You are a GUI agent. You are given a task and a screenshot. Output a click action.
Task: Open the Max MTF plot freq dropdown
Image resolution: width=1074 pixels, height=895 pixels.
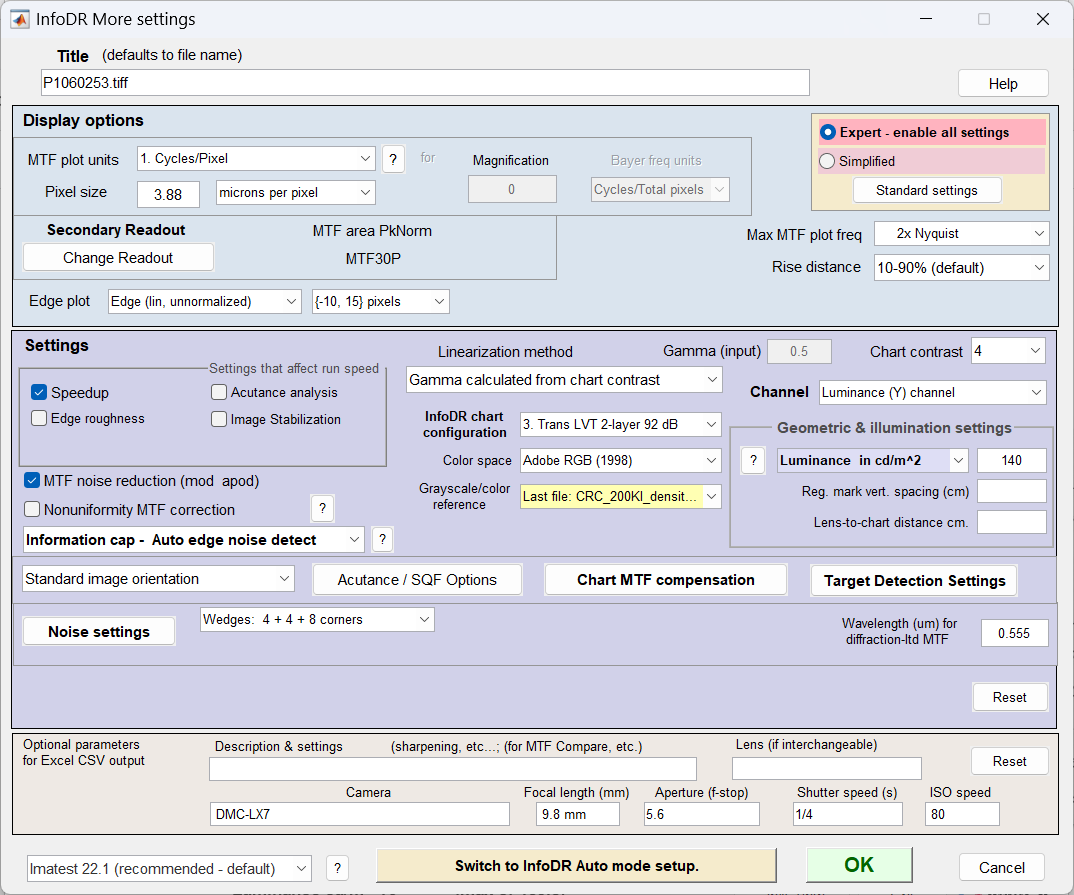(x=961, y=233)
